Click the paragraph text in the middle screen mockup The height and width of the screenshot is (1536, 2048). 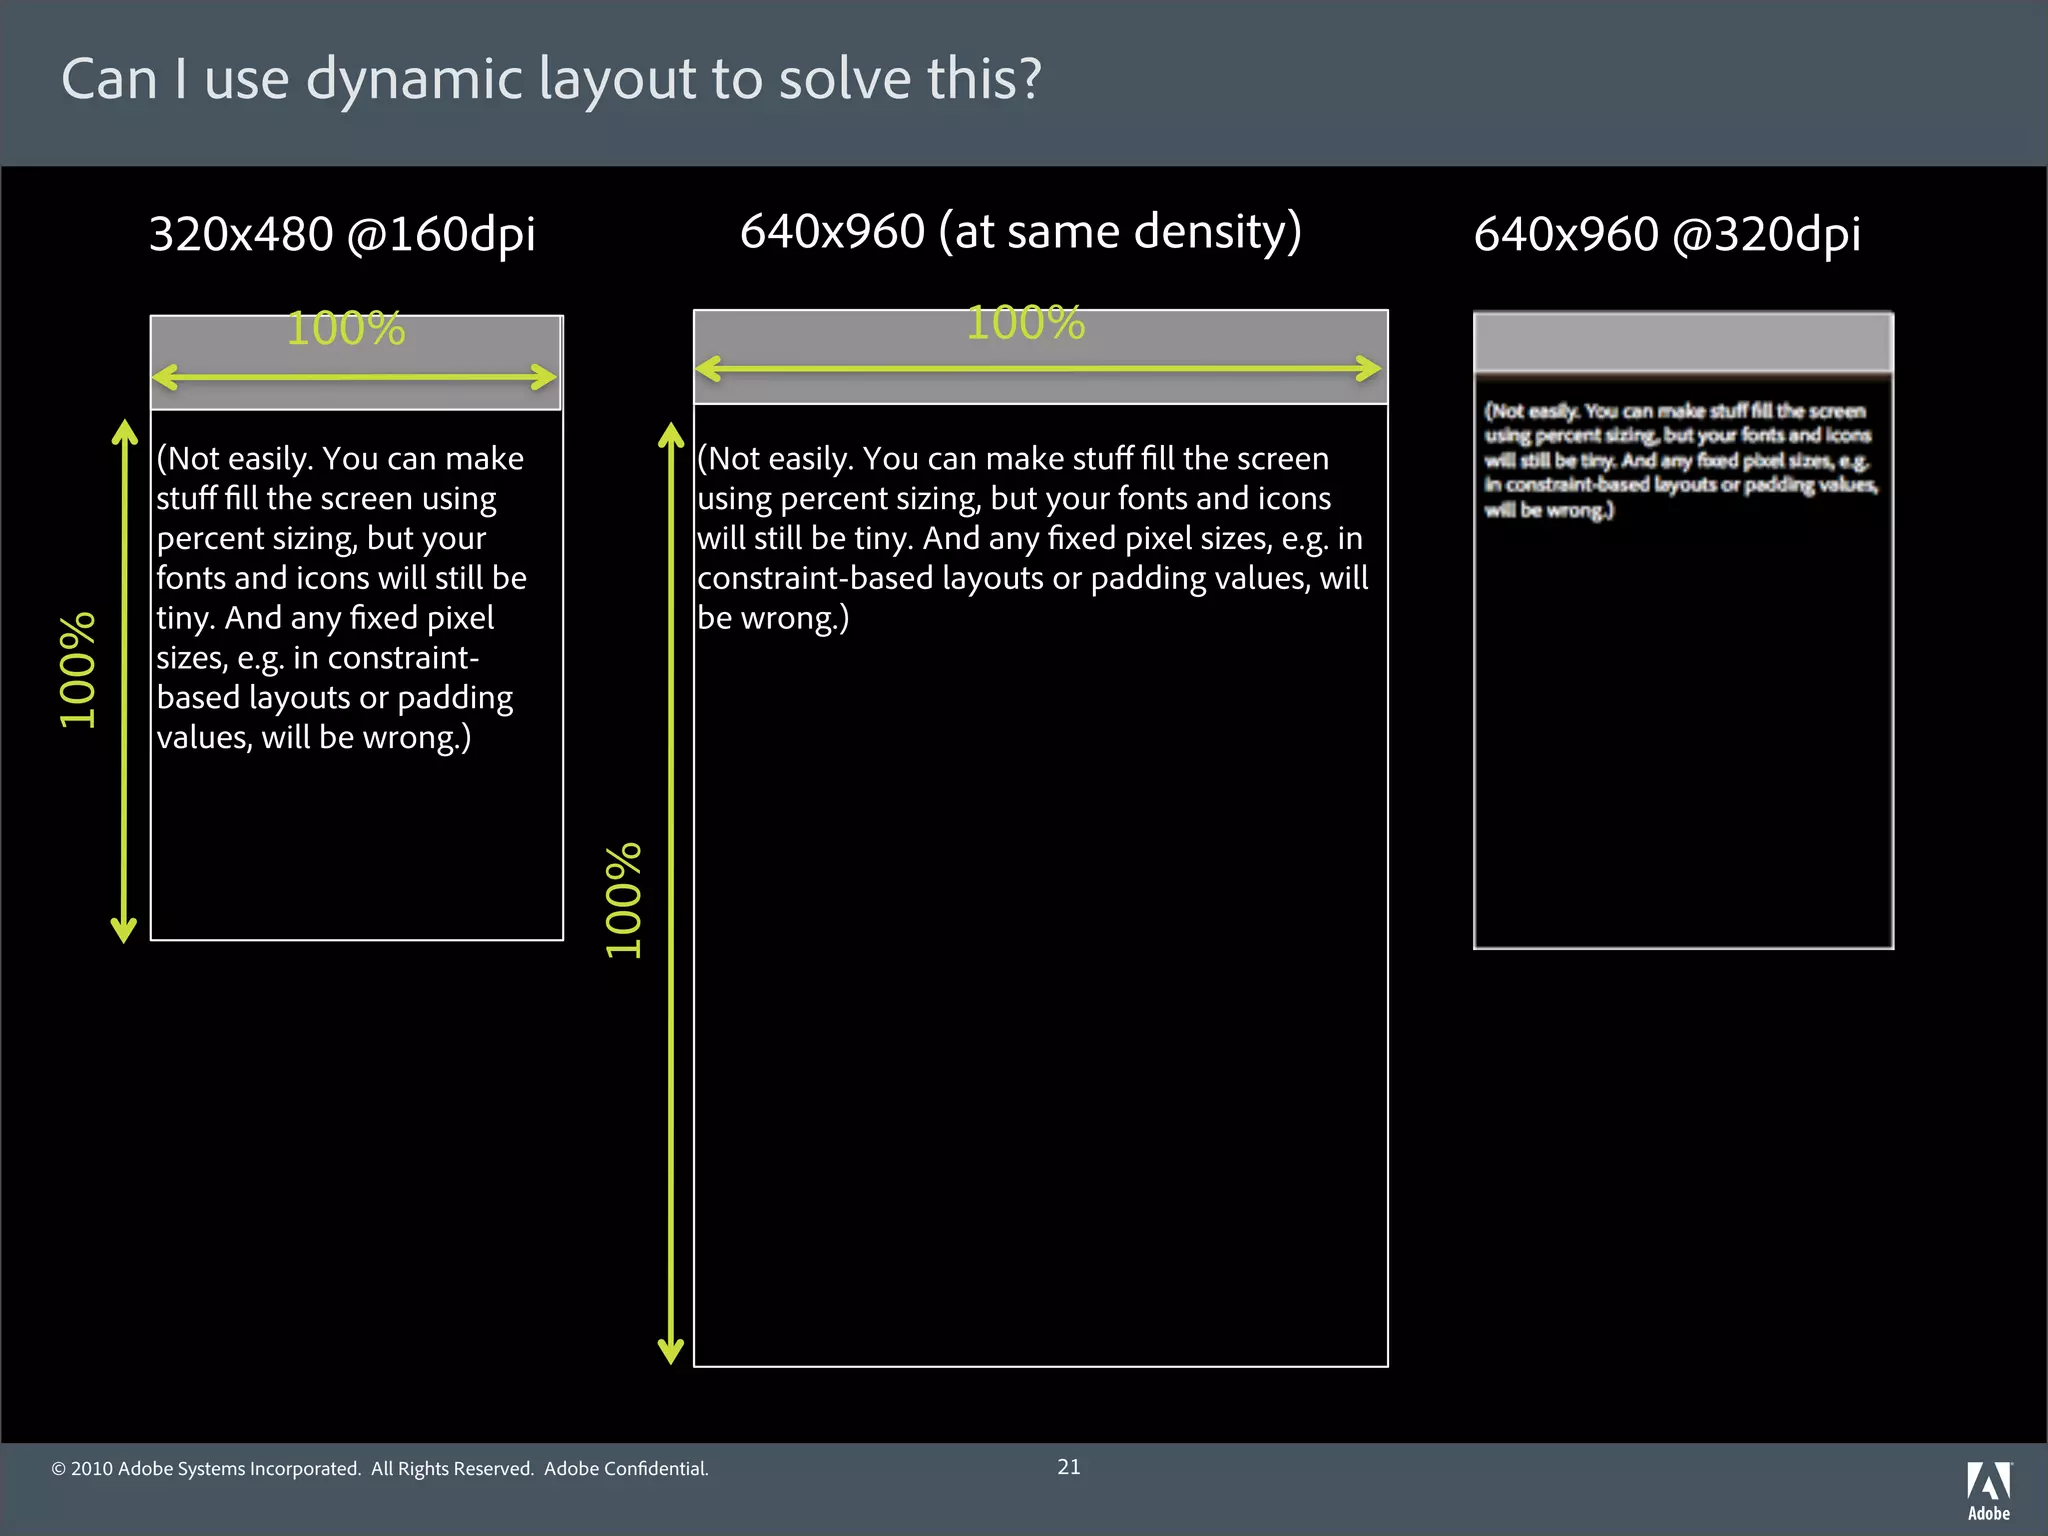1032,538
